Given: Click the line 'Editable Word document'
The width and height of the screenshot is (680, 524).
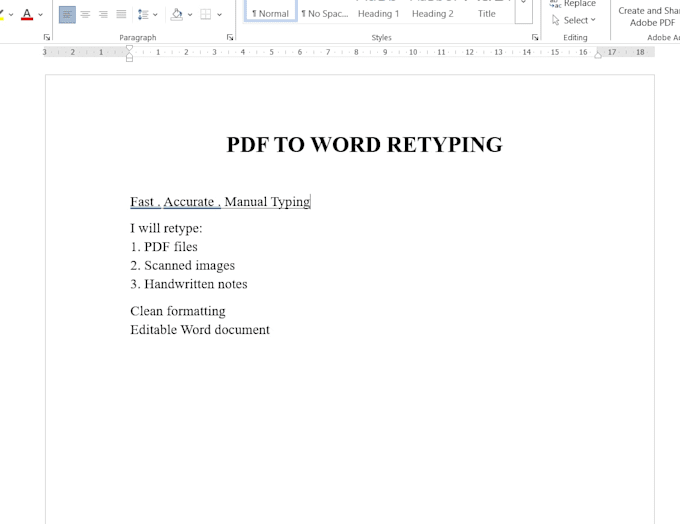Looking at the screenshot, I should (x=200, y=330).
